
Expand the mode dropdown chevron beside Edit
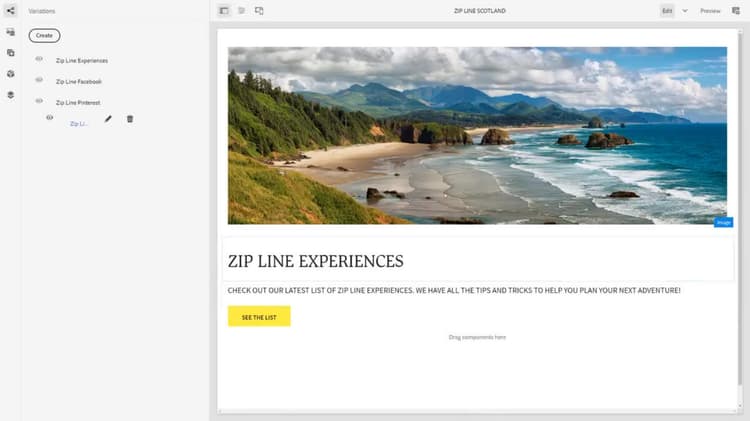click(685, 11)
